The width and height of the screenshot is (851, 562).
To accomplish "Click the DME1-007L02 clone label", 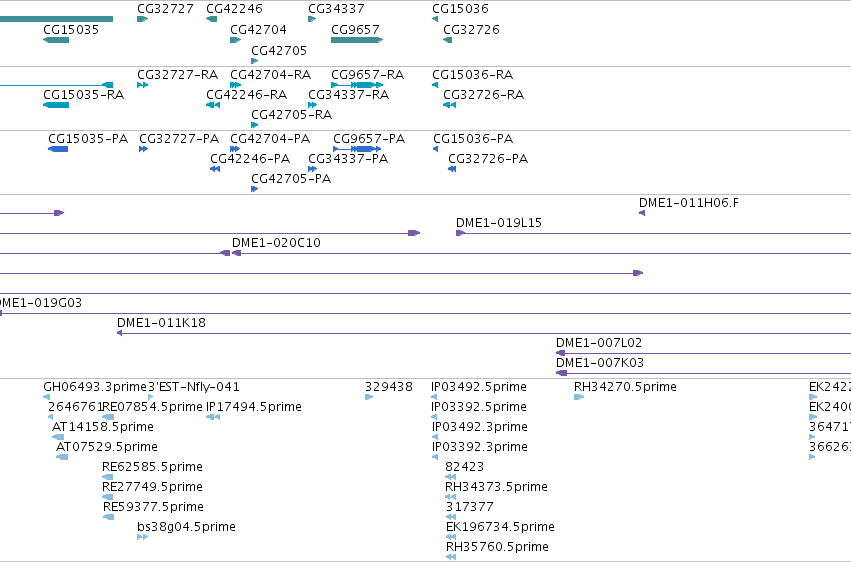I will (599, 343).
